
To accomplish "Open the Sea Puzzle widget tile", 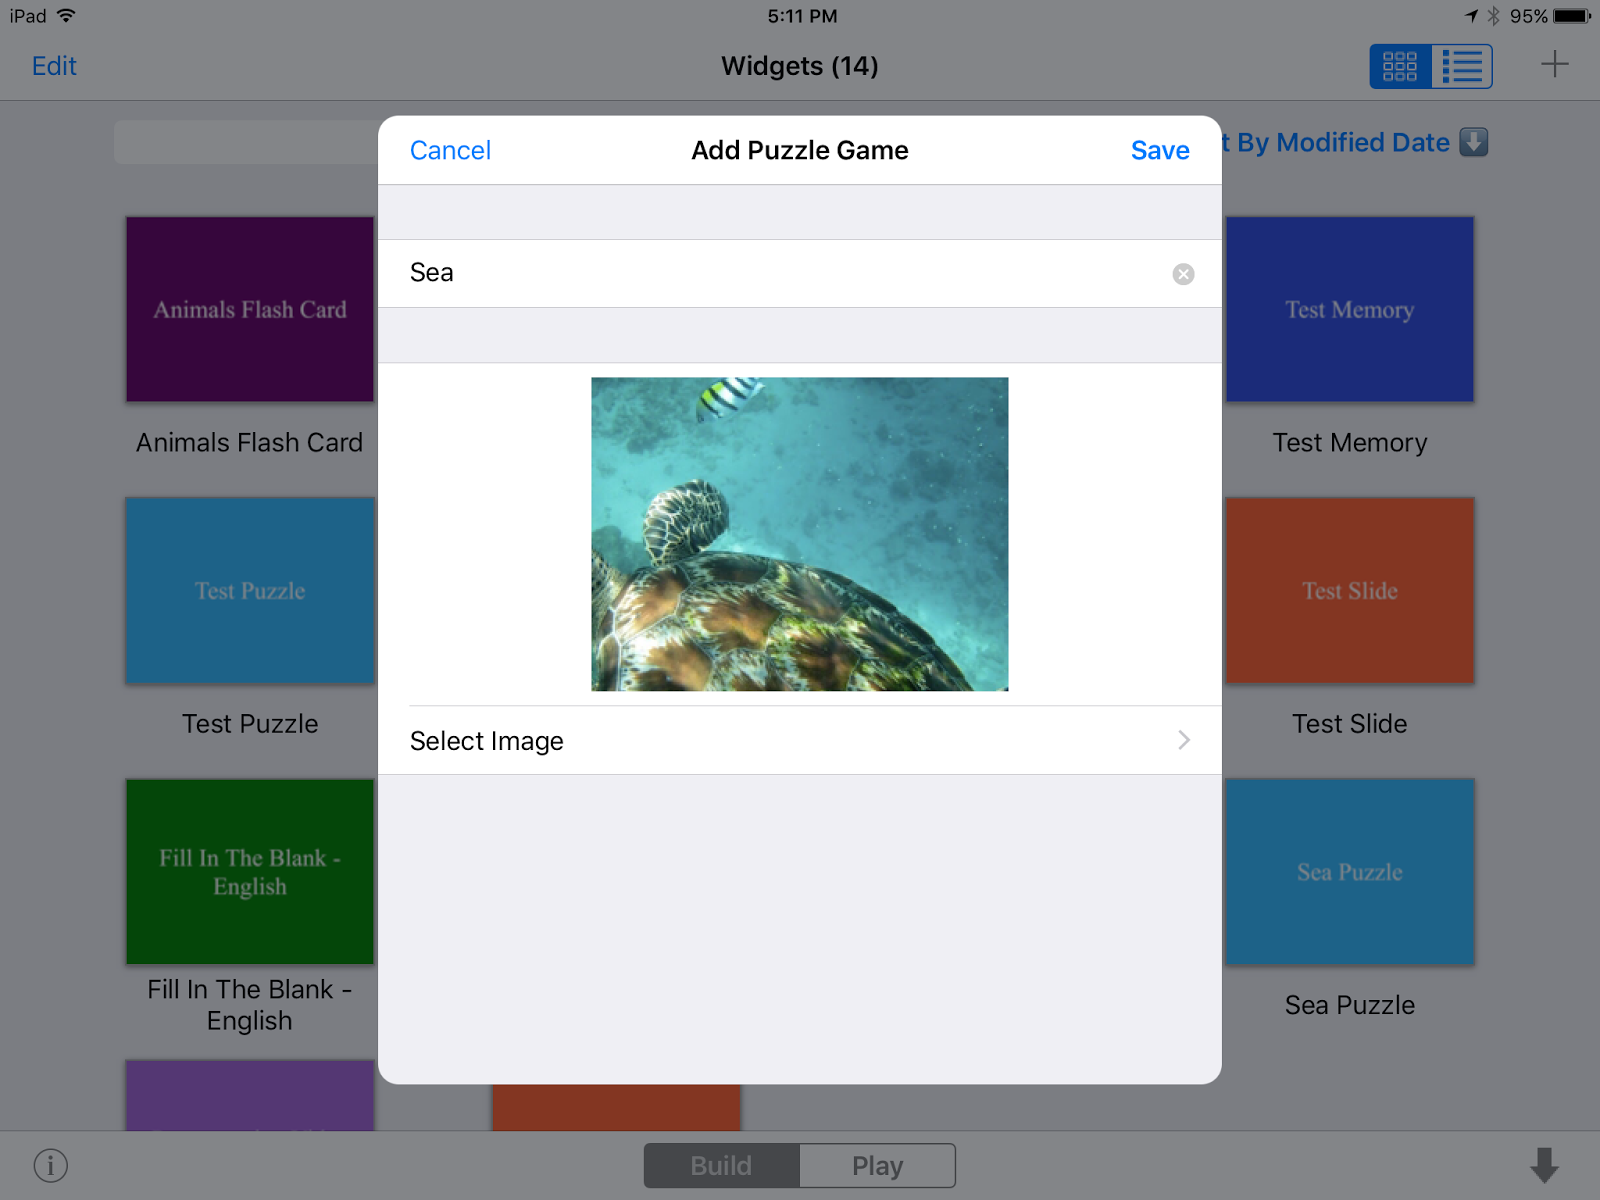I will pyautogui.click(x=1350, y=872).
